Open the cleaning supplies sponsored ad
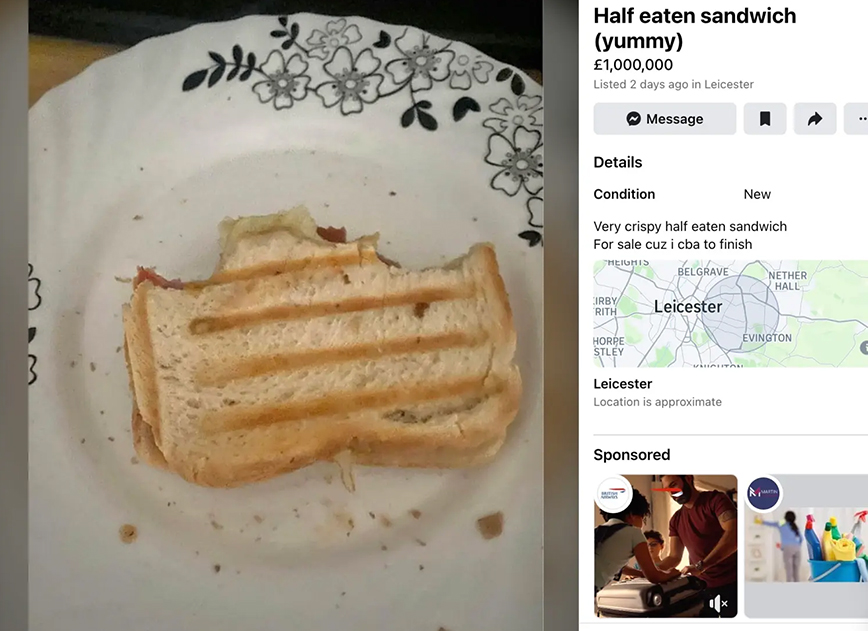The width and height of the screenshot is (868, 631). click(x=807, y=546)
